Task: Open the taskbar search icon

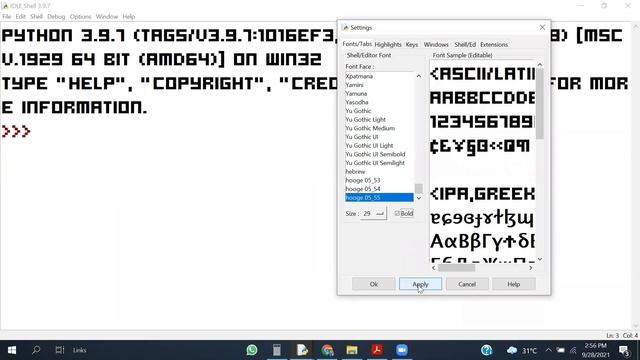Action: (x=36, y=350)
